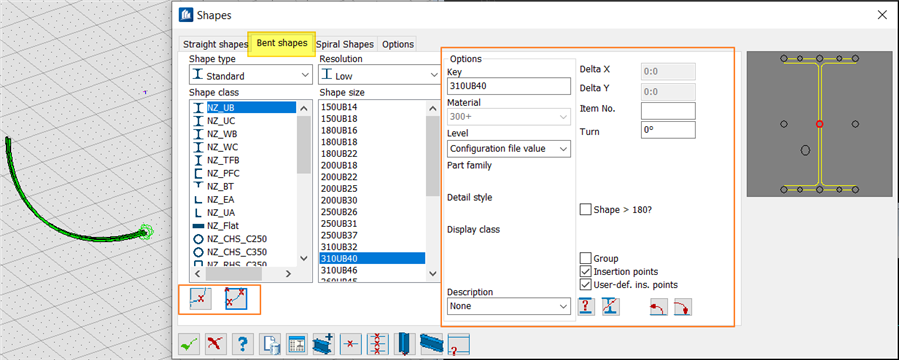Click the add beam icon with plus sign
This screenshot has height=360, width=899.
click(323, 344)
